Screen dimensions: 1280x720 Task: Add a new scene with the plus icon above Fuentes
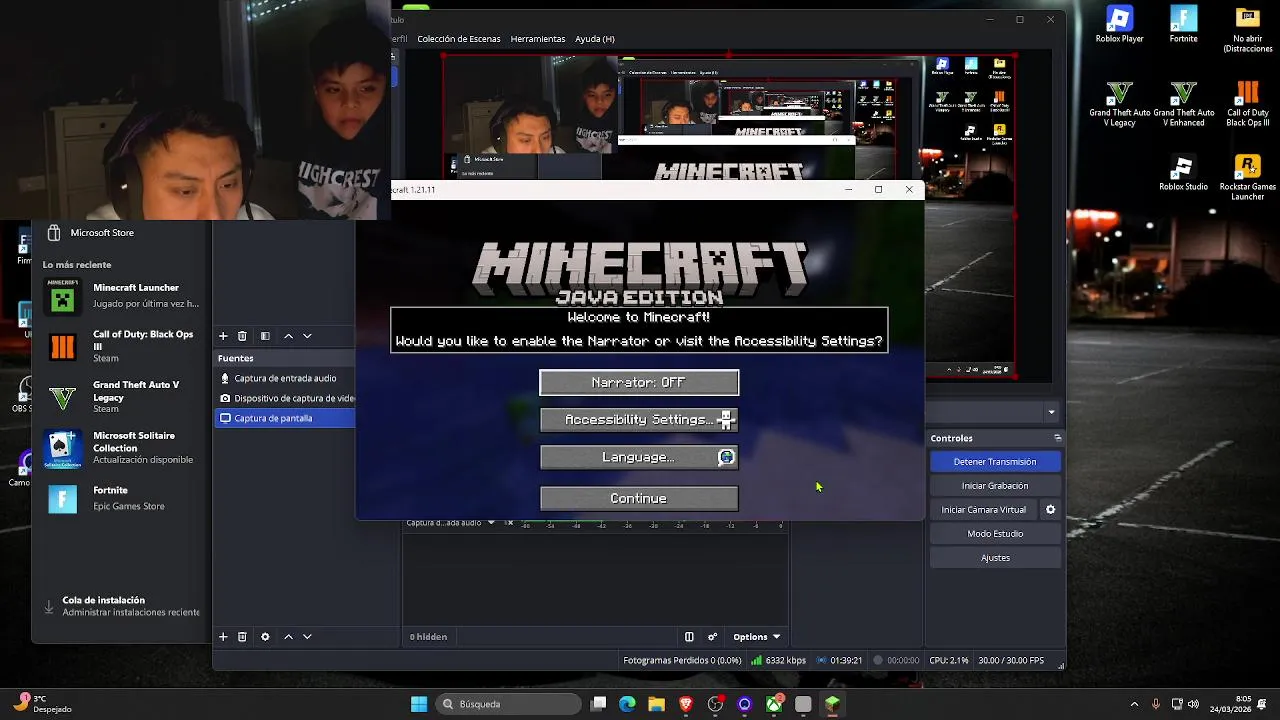tap(223, 336)
